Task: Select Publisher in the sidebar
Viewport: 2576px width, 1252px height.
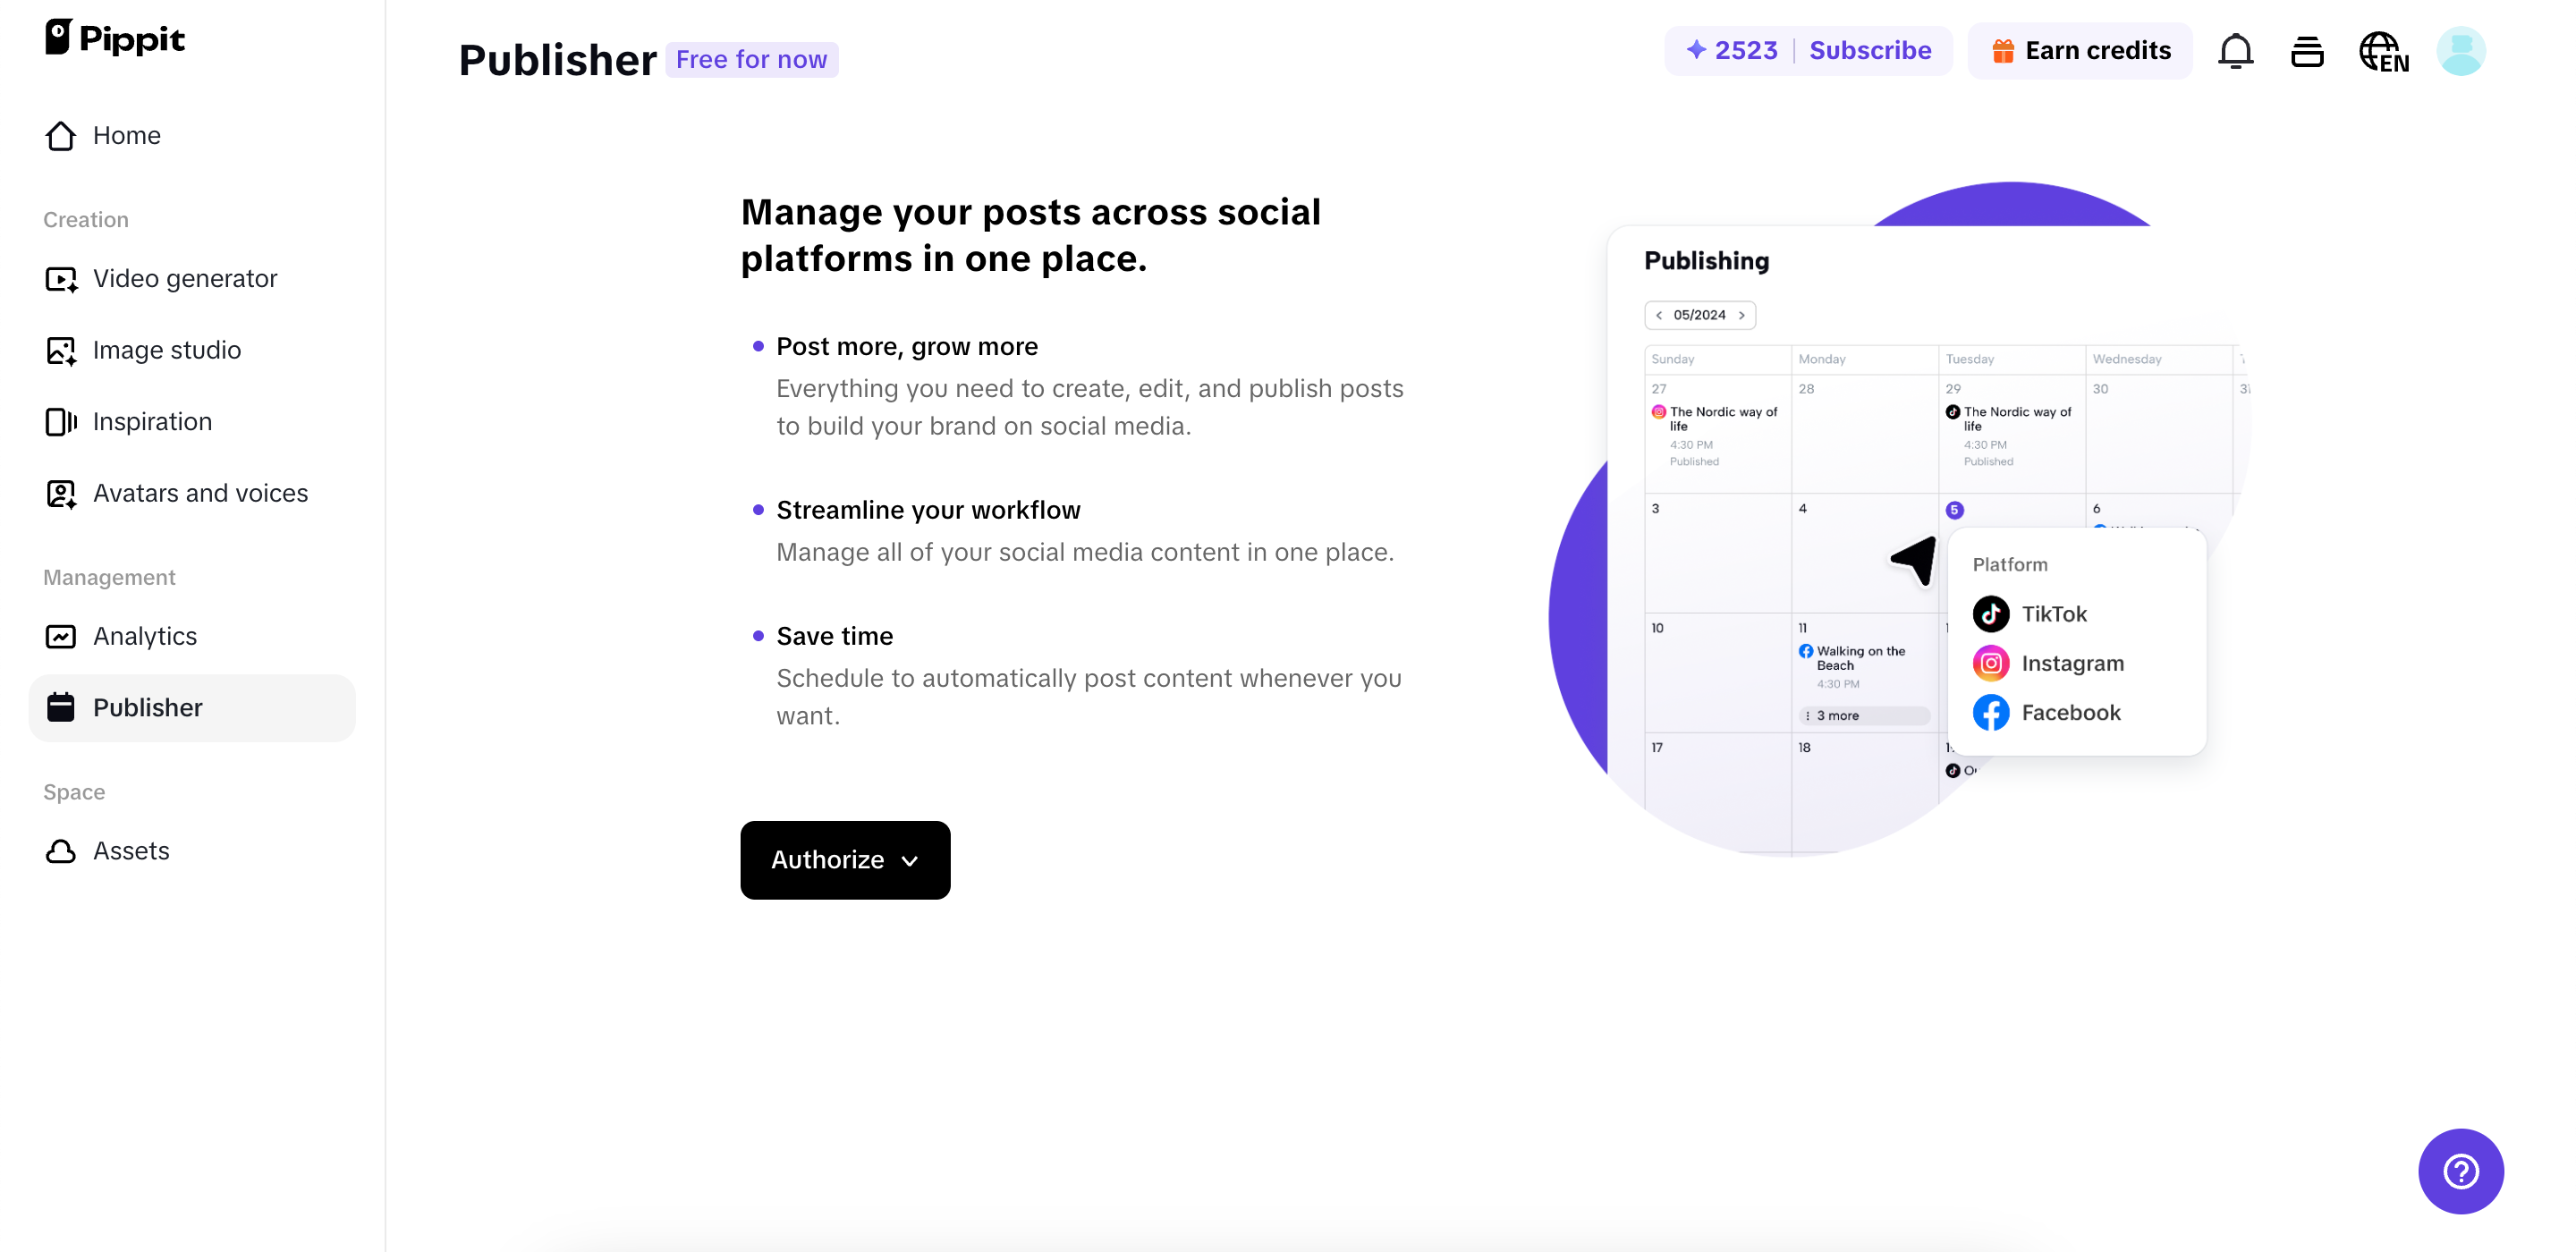Action: click(148, 707)
